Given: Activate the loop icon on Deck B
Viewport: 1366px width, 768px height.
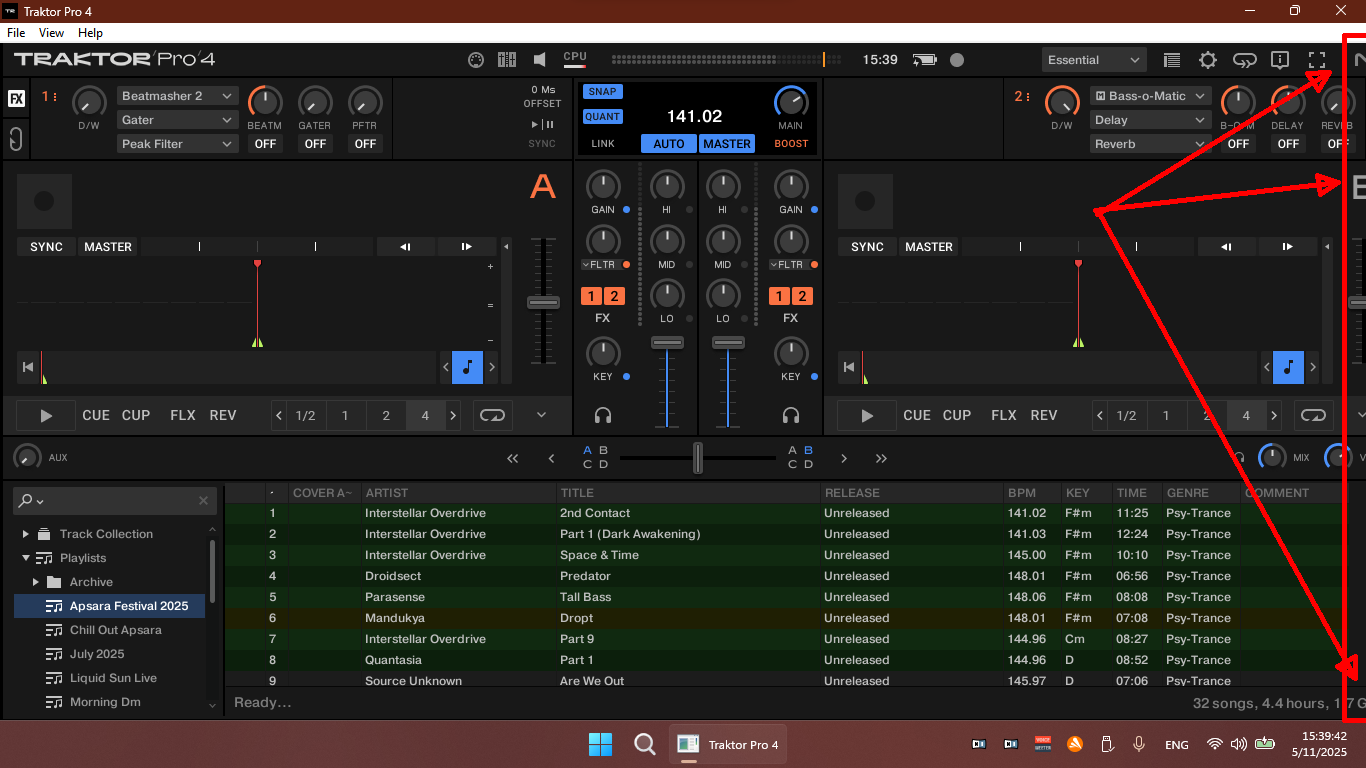Looking at the screenshot, I should (1313, 415).
